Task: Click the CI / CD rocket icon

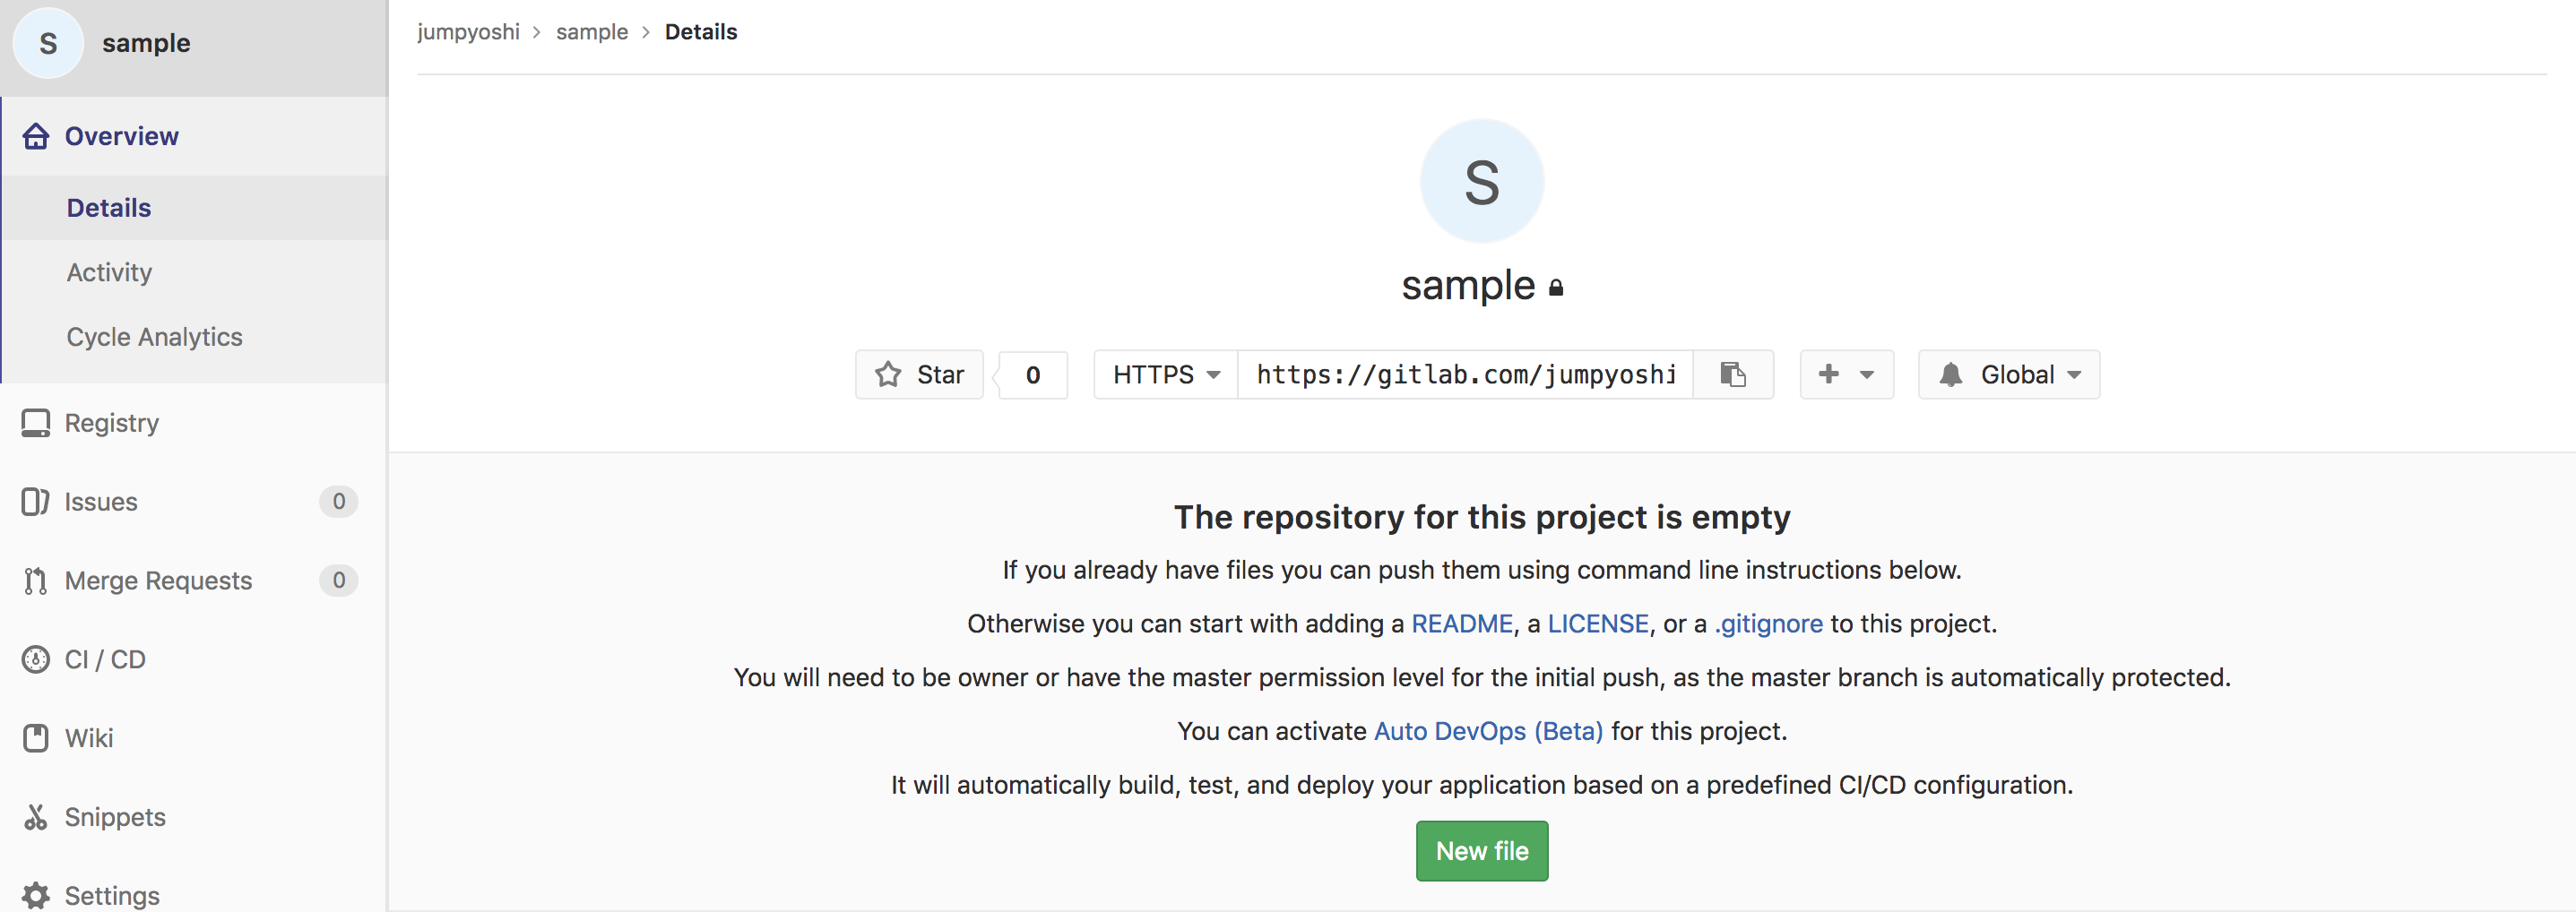Action: pyautogui.click(x=36, y=660)
